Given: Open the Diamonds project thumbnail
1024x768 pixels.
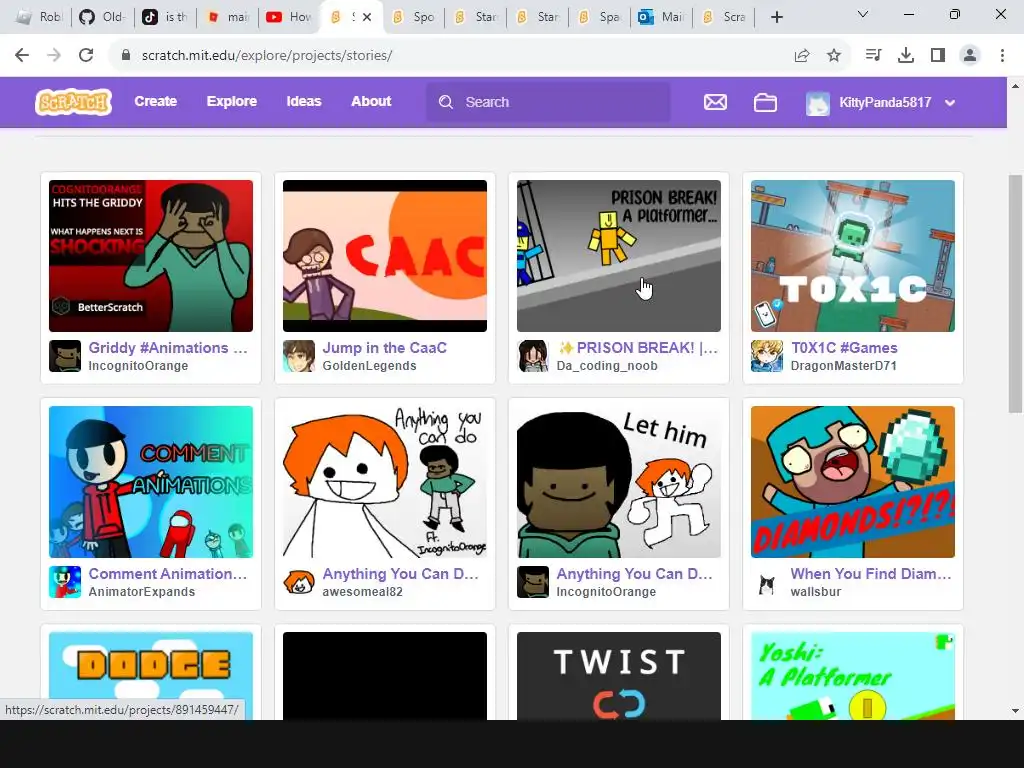Looking at the screenshot, I should tap(852, 482).
